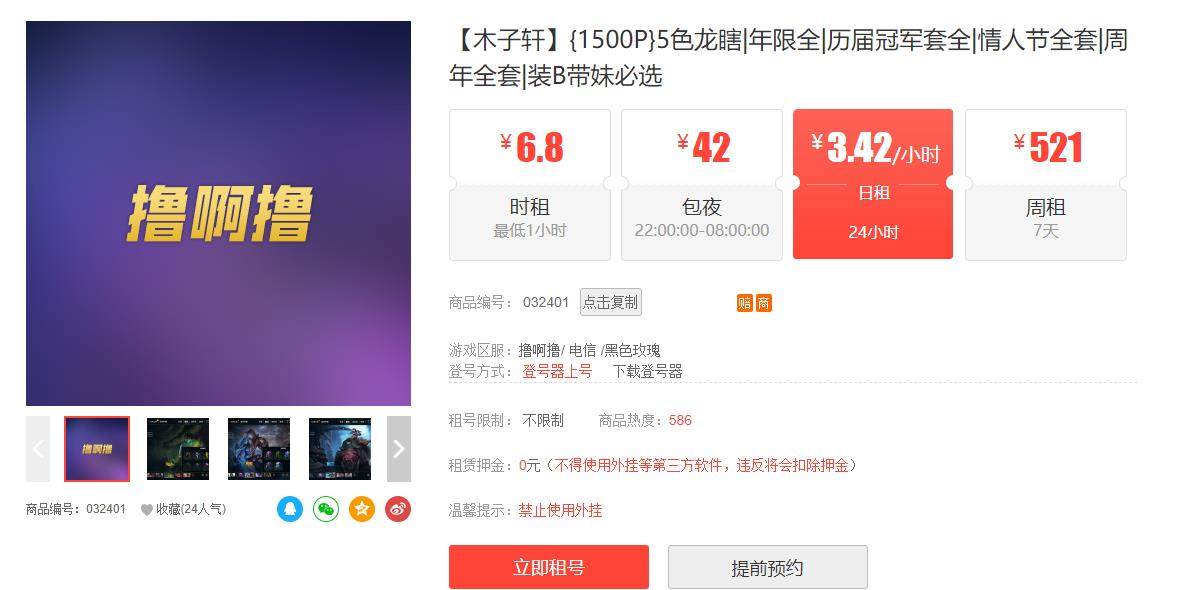This screenshot has width=1178, height=590.
Task: Select the 时租 ¥6.8 hourly rental option
Action: [x=530, y=185]
